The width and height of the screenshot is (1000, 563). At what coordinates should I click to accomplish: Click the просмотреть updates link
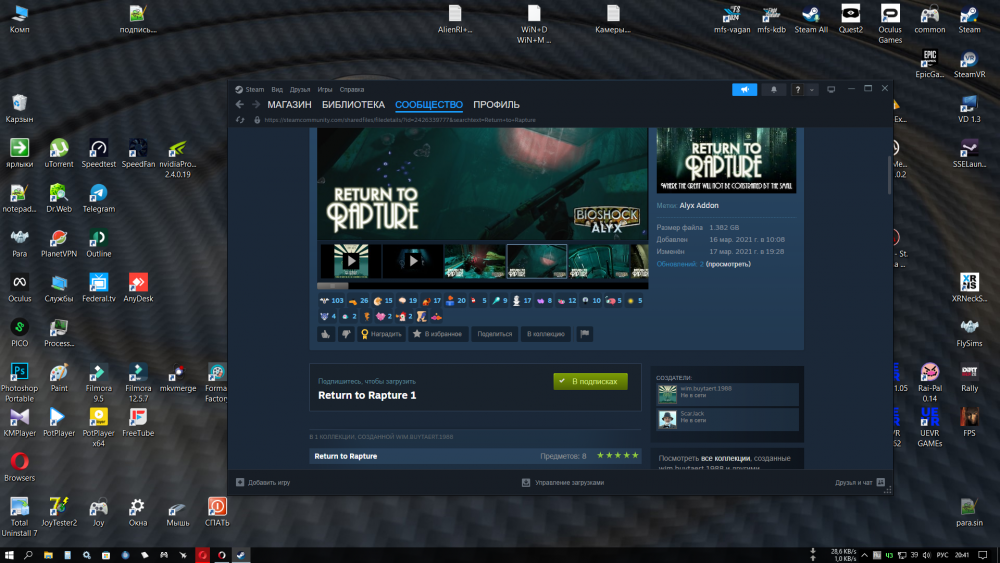pos(728,264)
